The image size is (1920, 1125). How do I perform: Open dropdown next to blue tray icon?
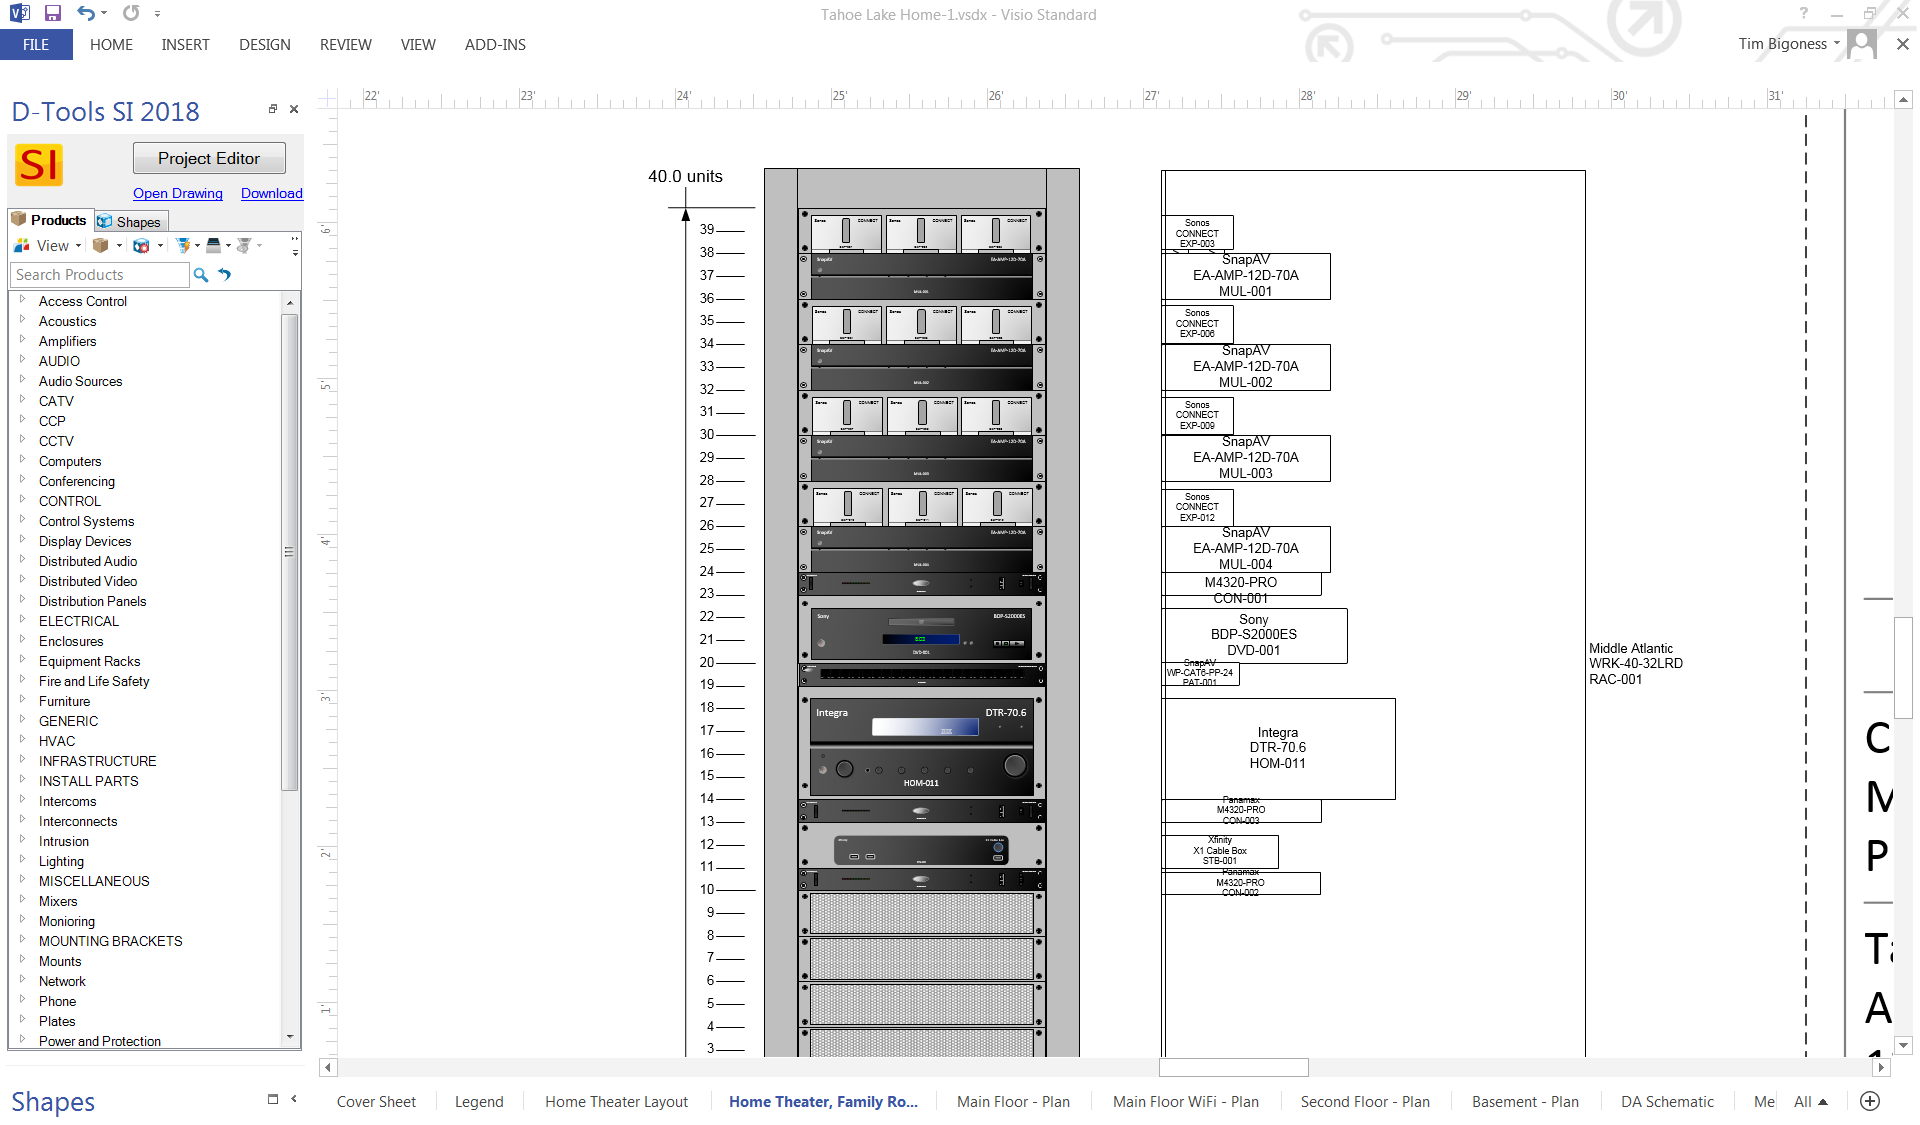coord(228,245)
